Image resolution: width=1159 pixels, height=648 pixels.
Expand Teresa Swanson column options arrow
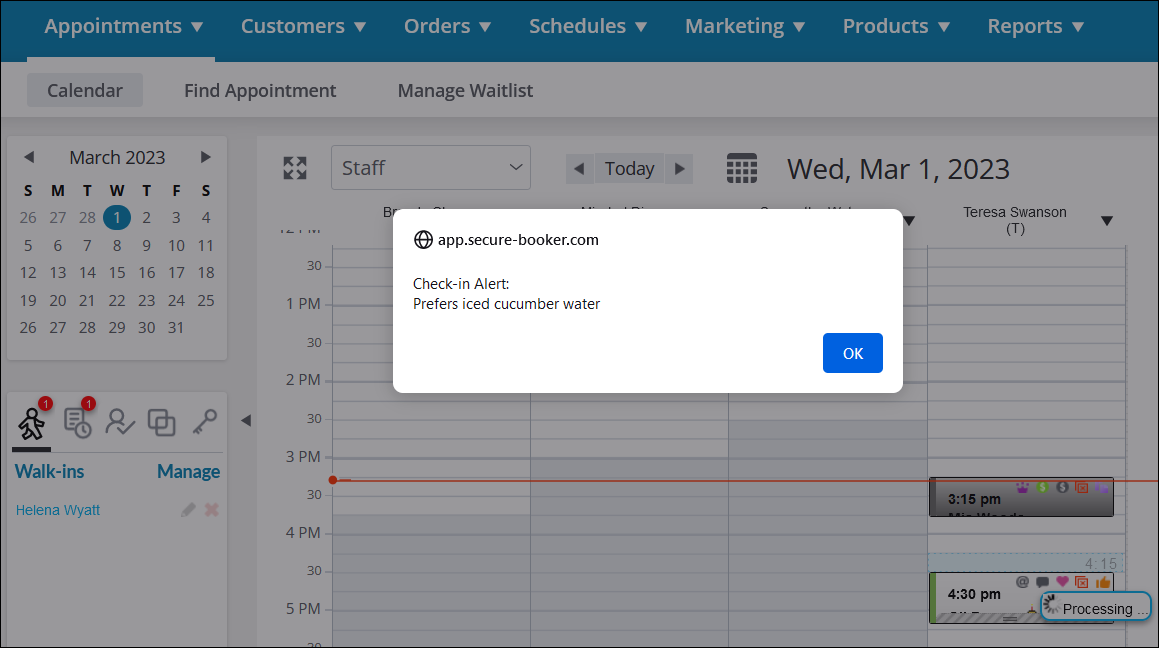point(1107,221)
